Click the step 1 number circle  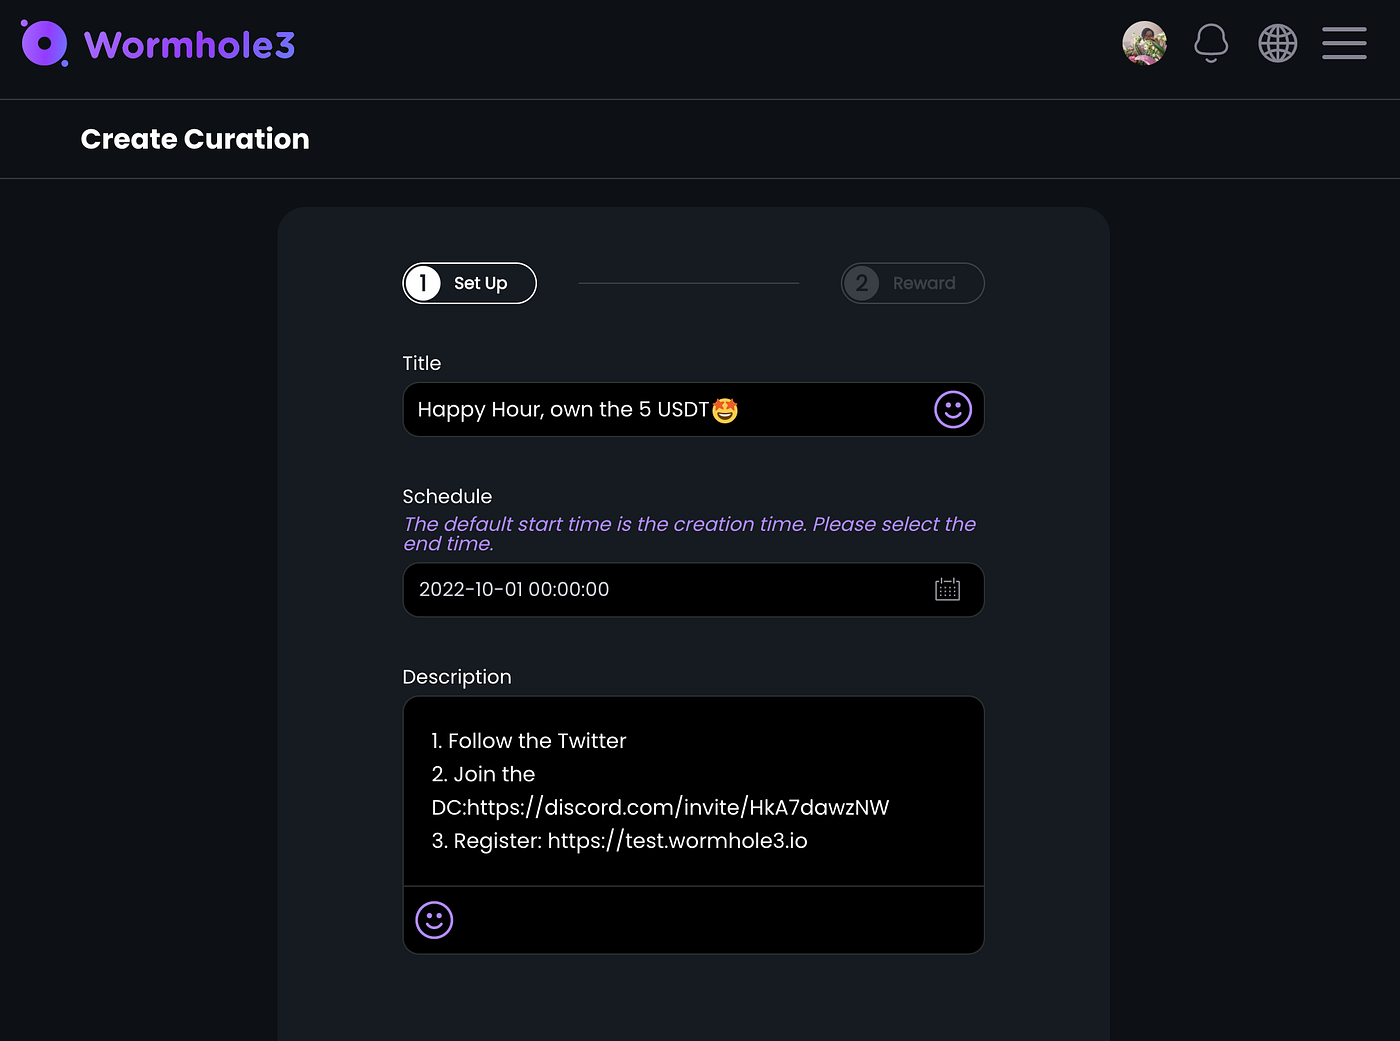click(x=423, y=283)
